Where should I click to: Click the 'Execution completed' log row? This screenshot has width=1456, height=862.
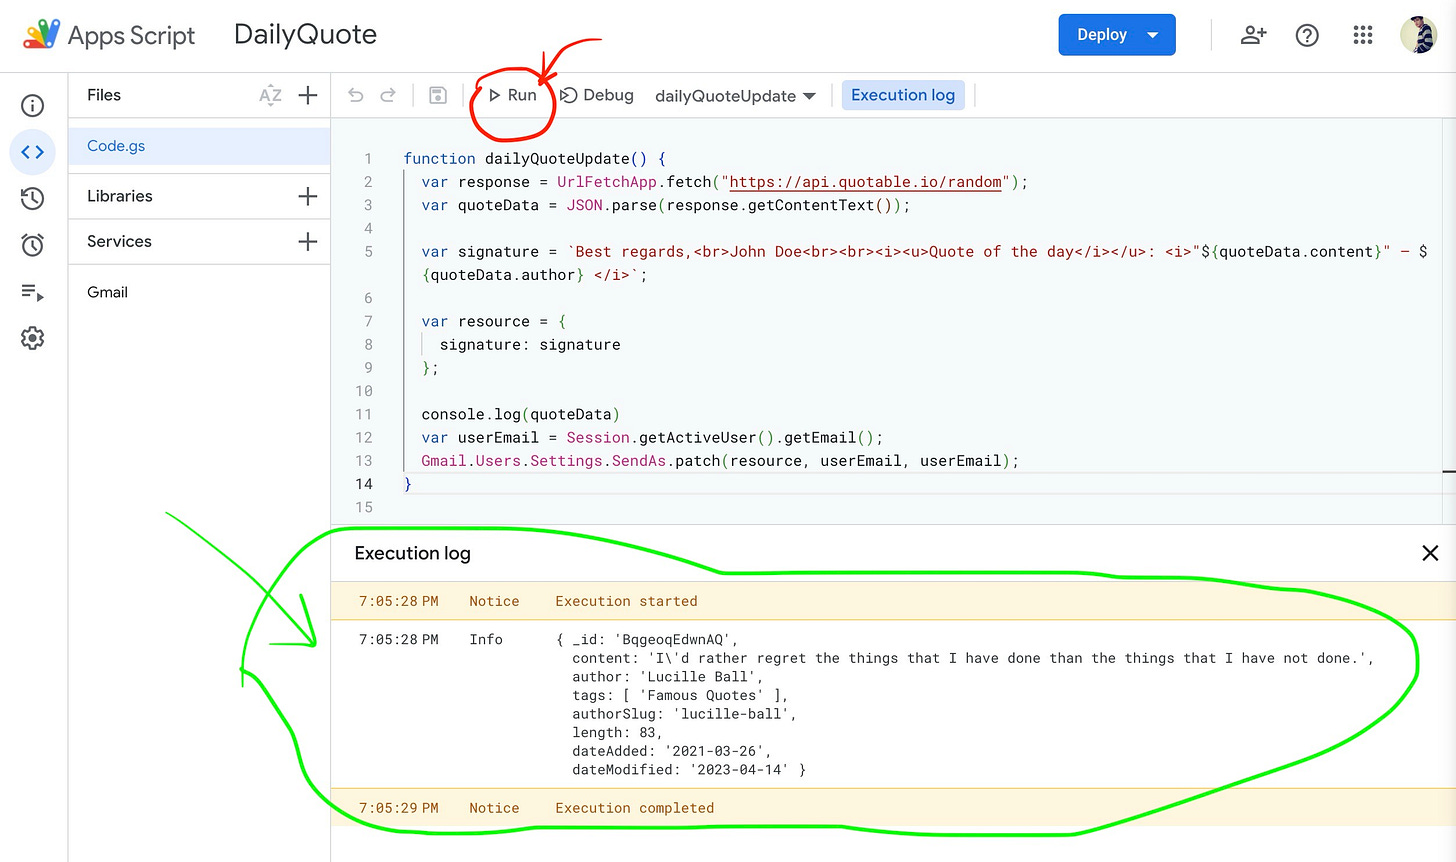click(893, 808)
